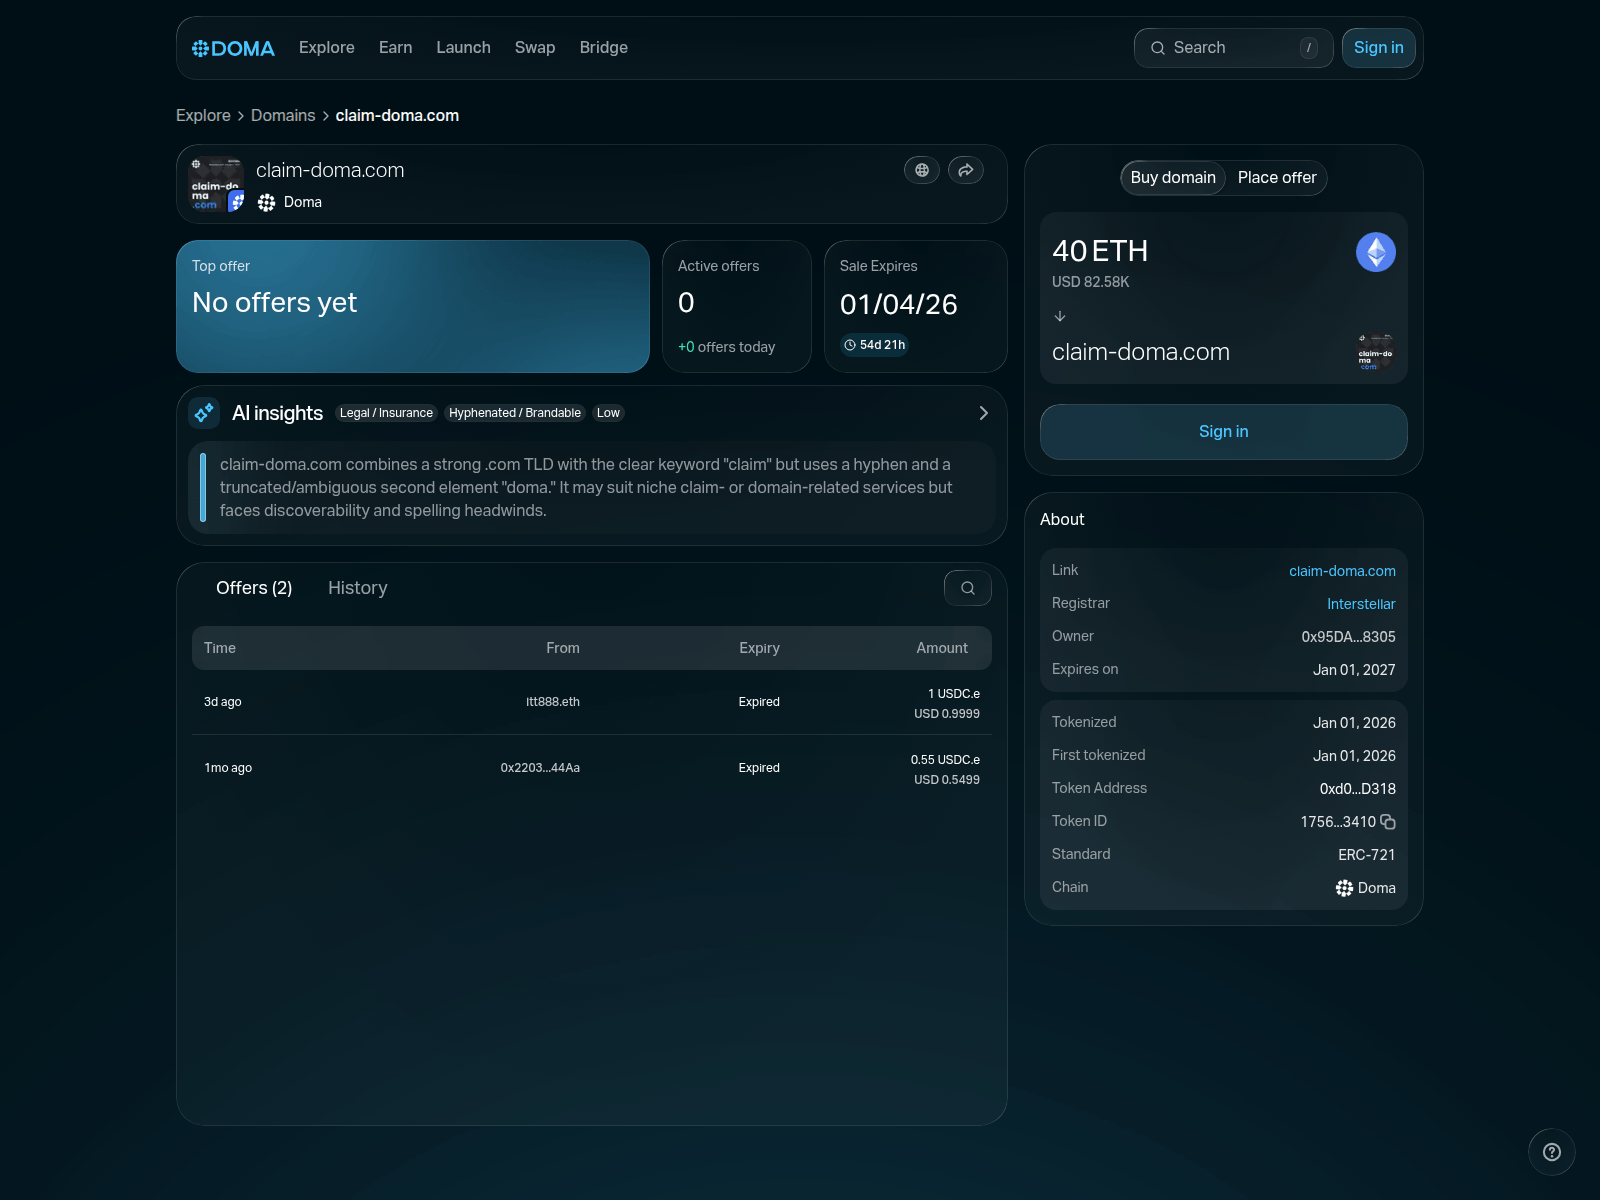Viewport: 1600px width, 1200px height.
Task: Open the Swap page
Action: tap(535, 47)
